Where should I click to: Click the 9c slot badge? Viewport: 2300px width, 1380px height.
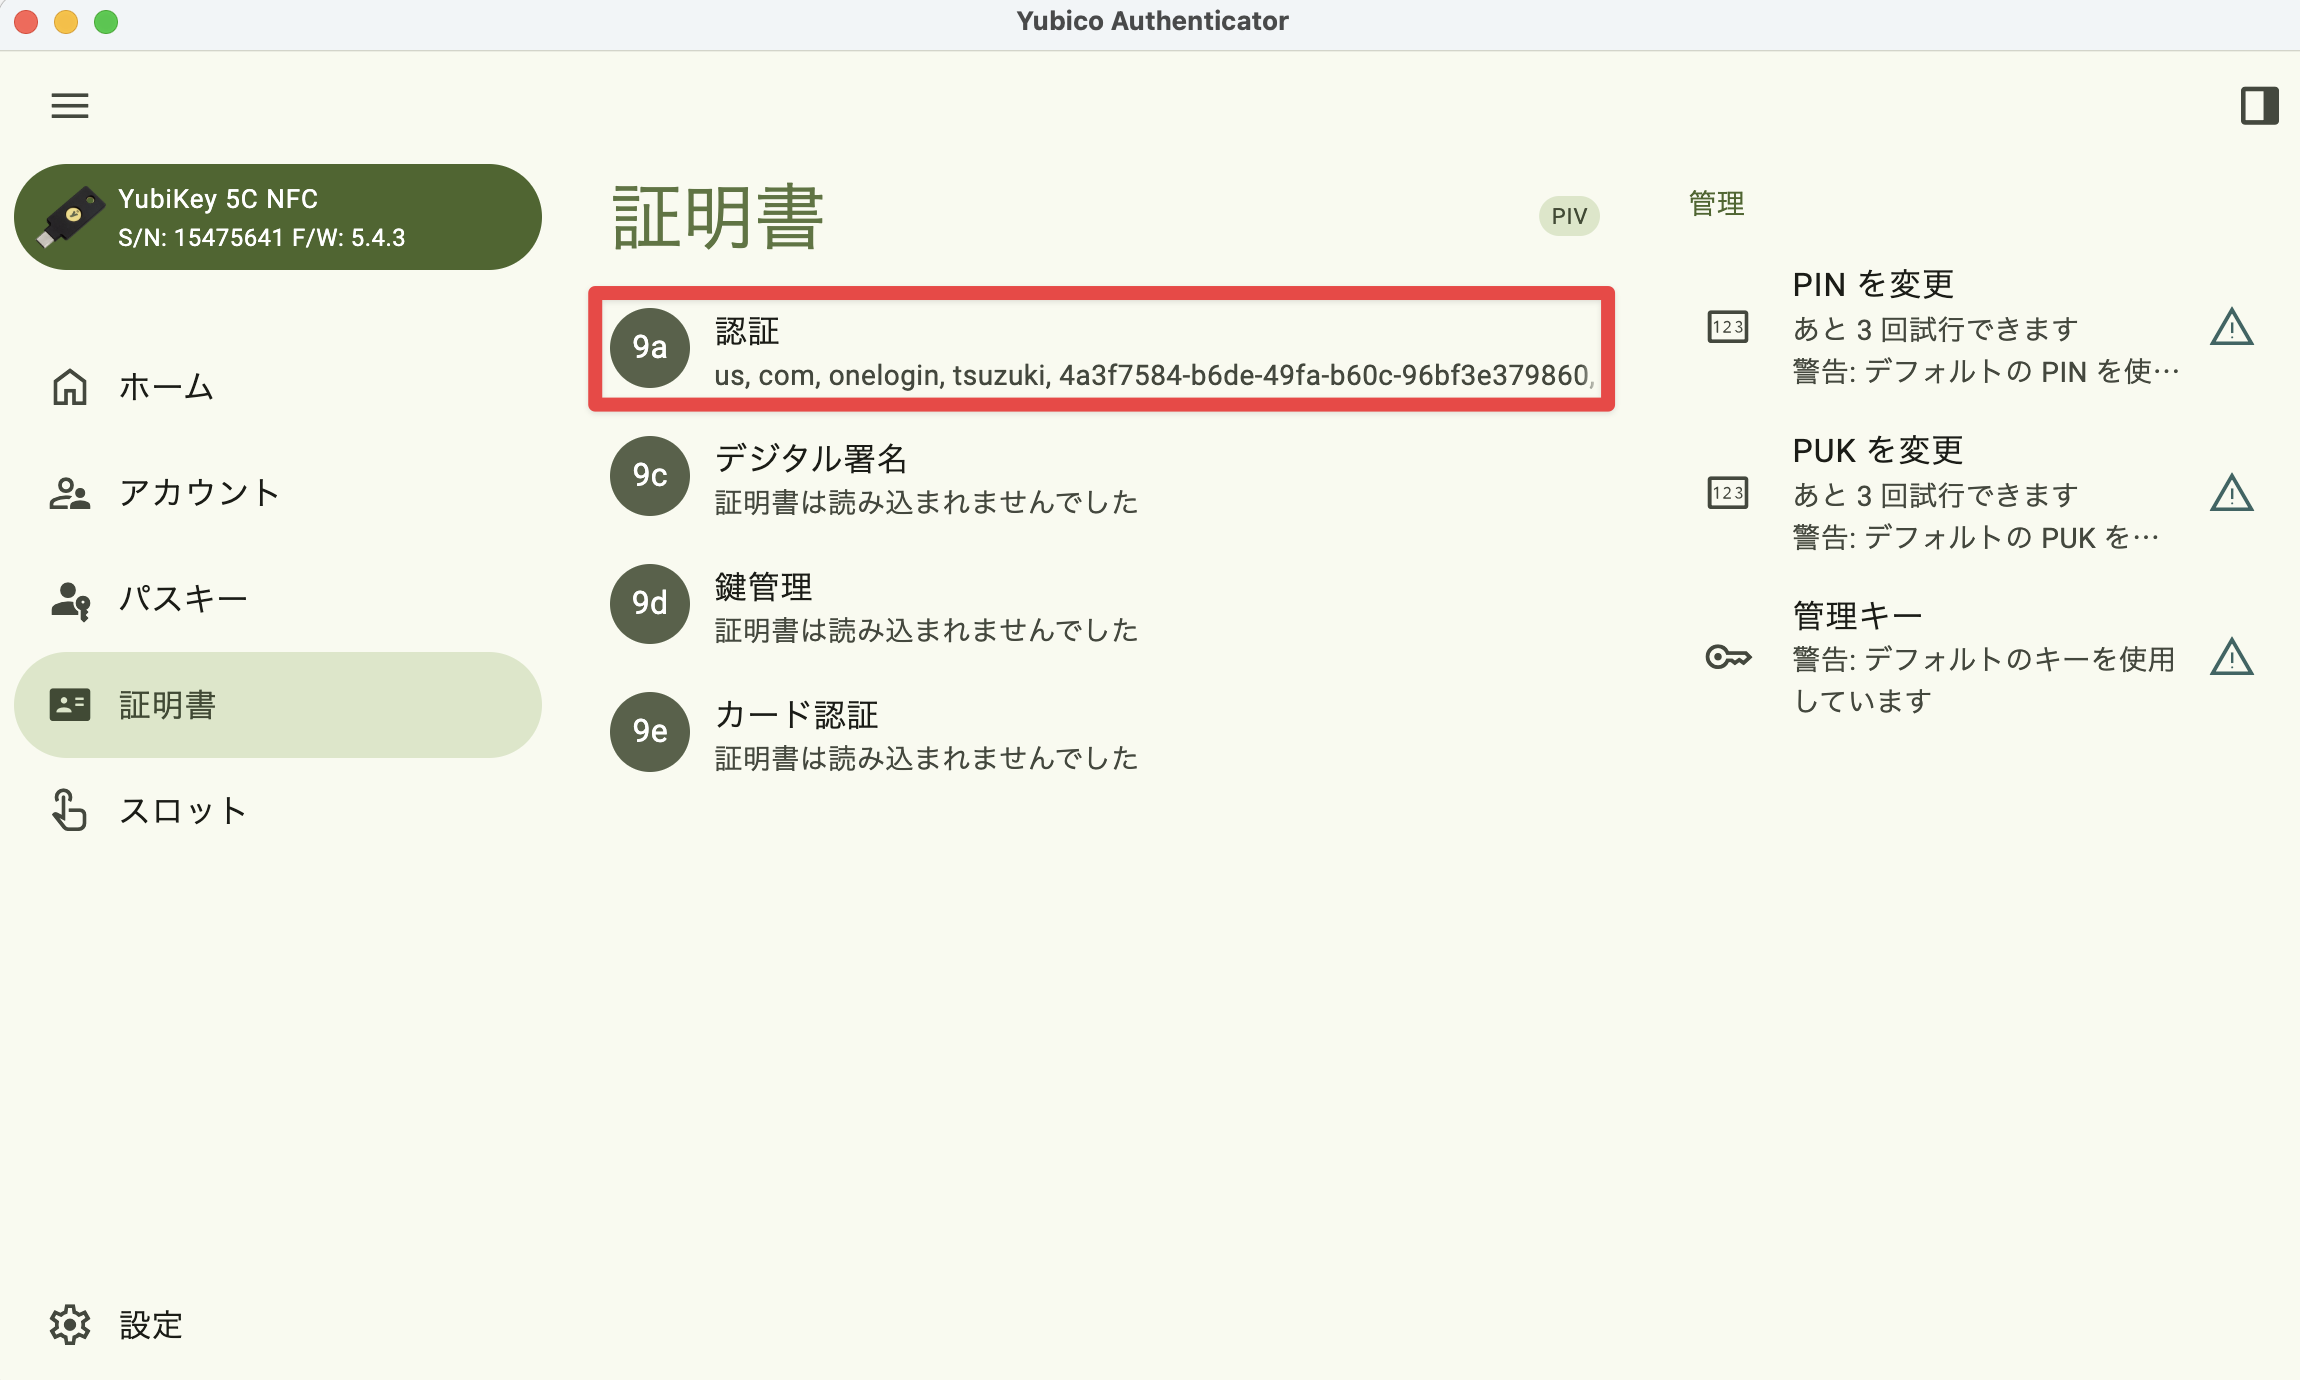click(x=650, y=475)
